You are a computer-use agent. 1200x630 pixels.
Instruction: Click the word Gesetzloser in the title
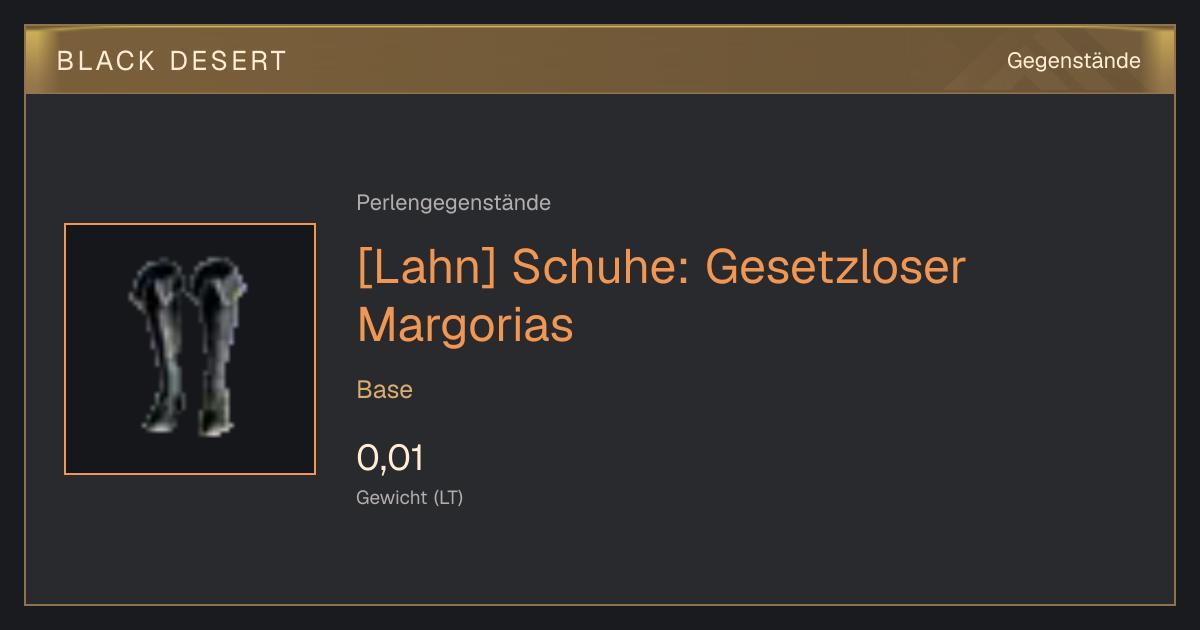click(x=835, y=267)
